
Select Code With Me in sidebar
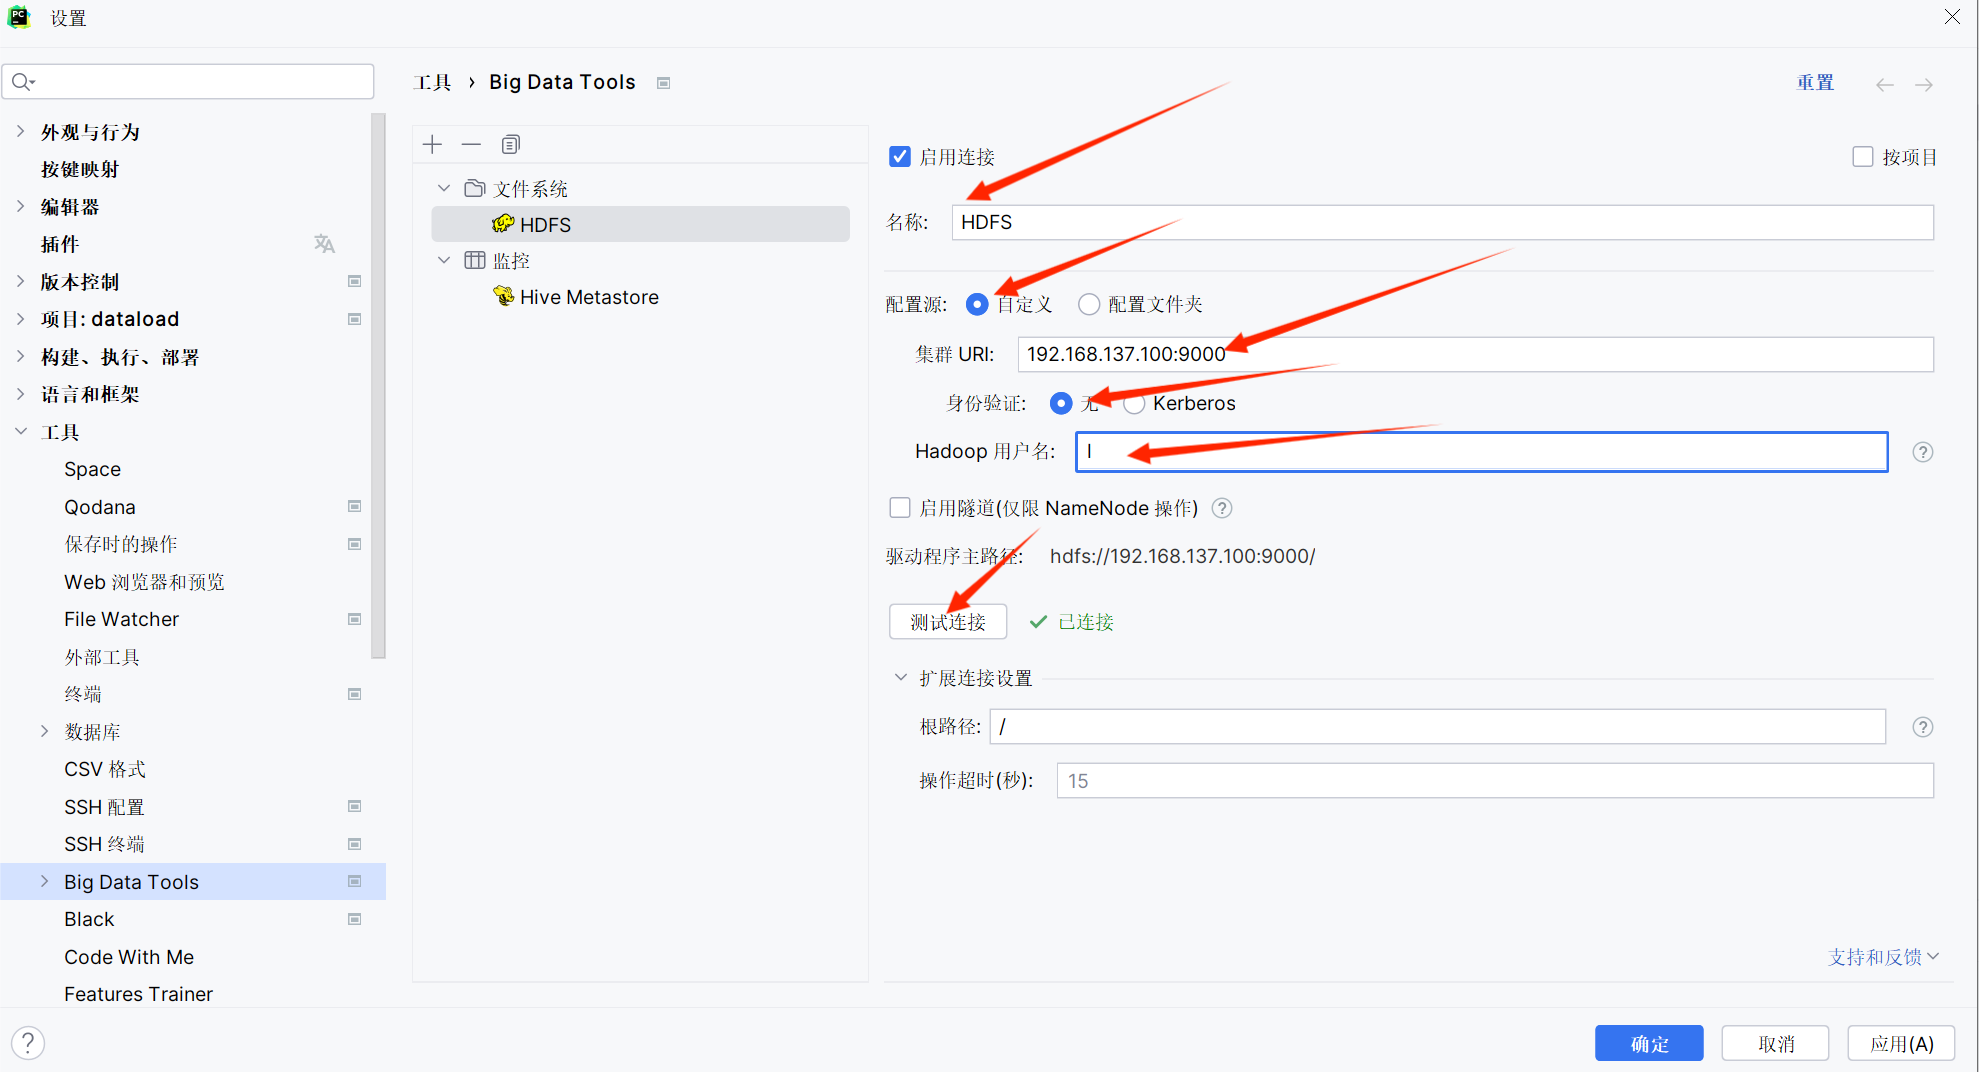pos(128,957)
